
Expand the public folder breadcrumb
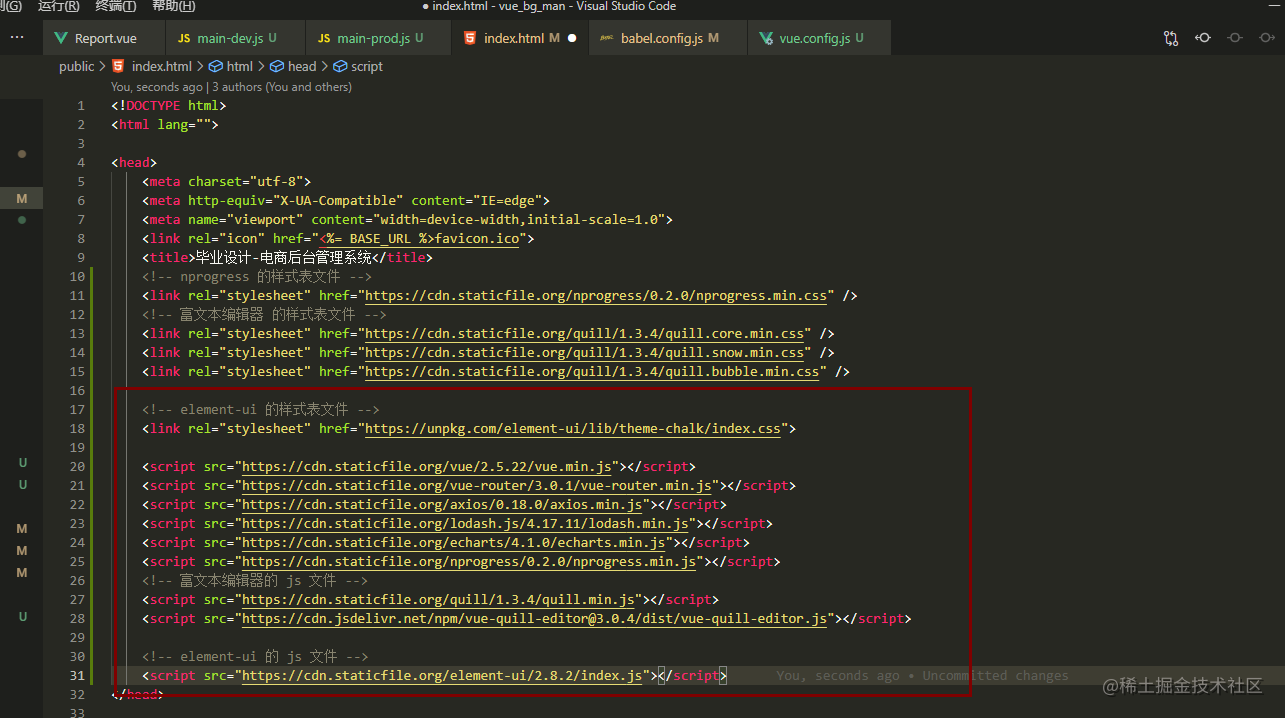point(76,66)
